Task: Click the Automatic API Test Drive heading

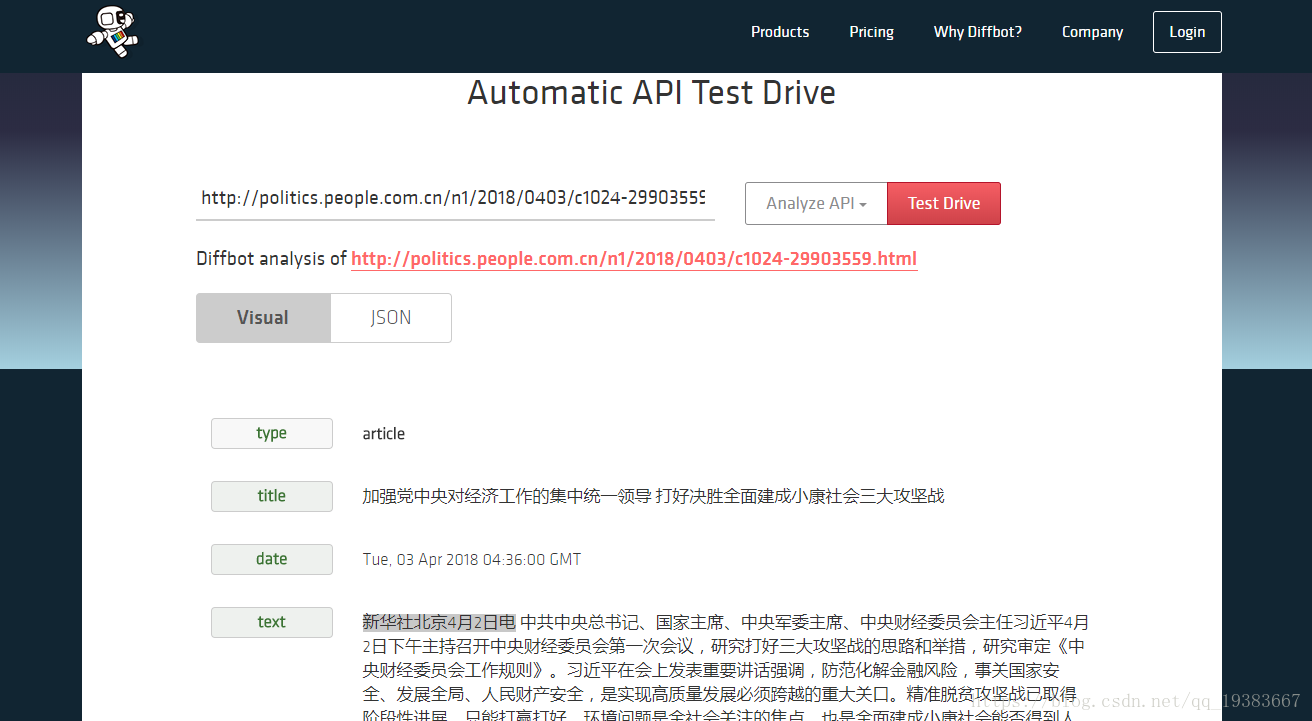Action: [652, 93]
